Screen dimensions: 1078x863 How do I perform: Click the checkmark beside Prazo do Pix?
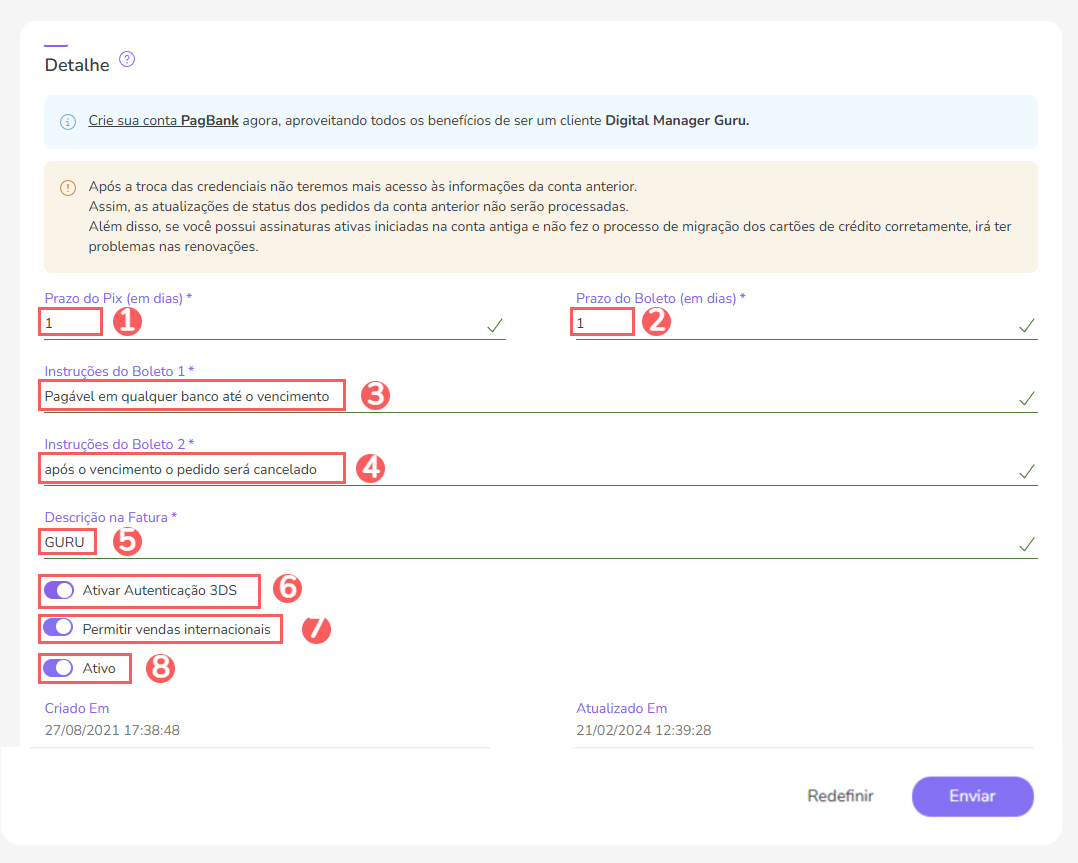[497, 324]
